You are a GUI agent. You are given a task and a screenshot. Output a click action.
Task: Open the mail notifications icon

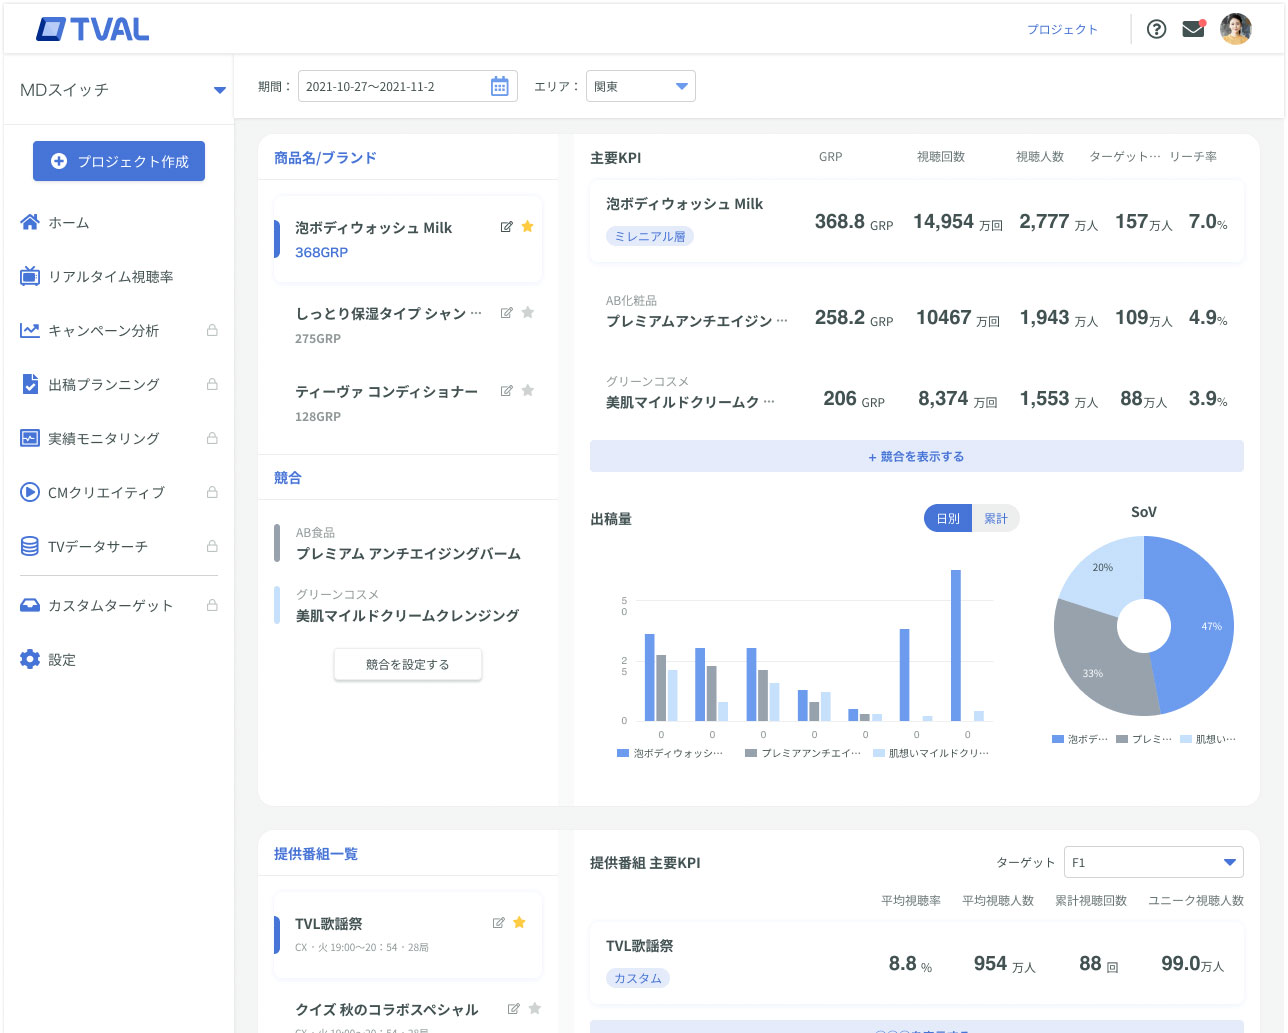[x=1193, y=29]
